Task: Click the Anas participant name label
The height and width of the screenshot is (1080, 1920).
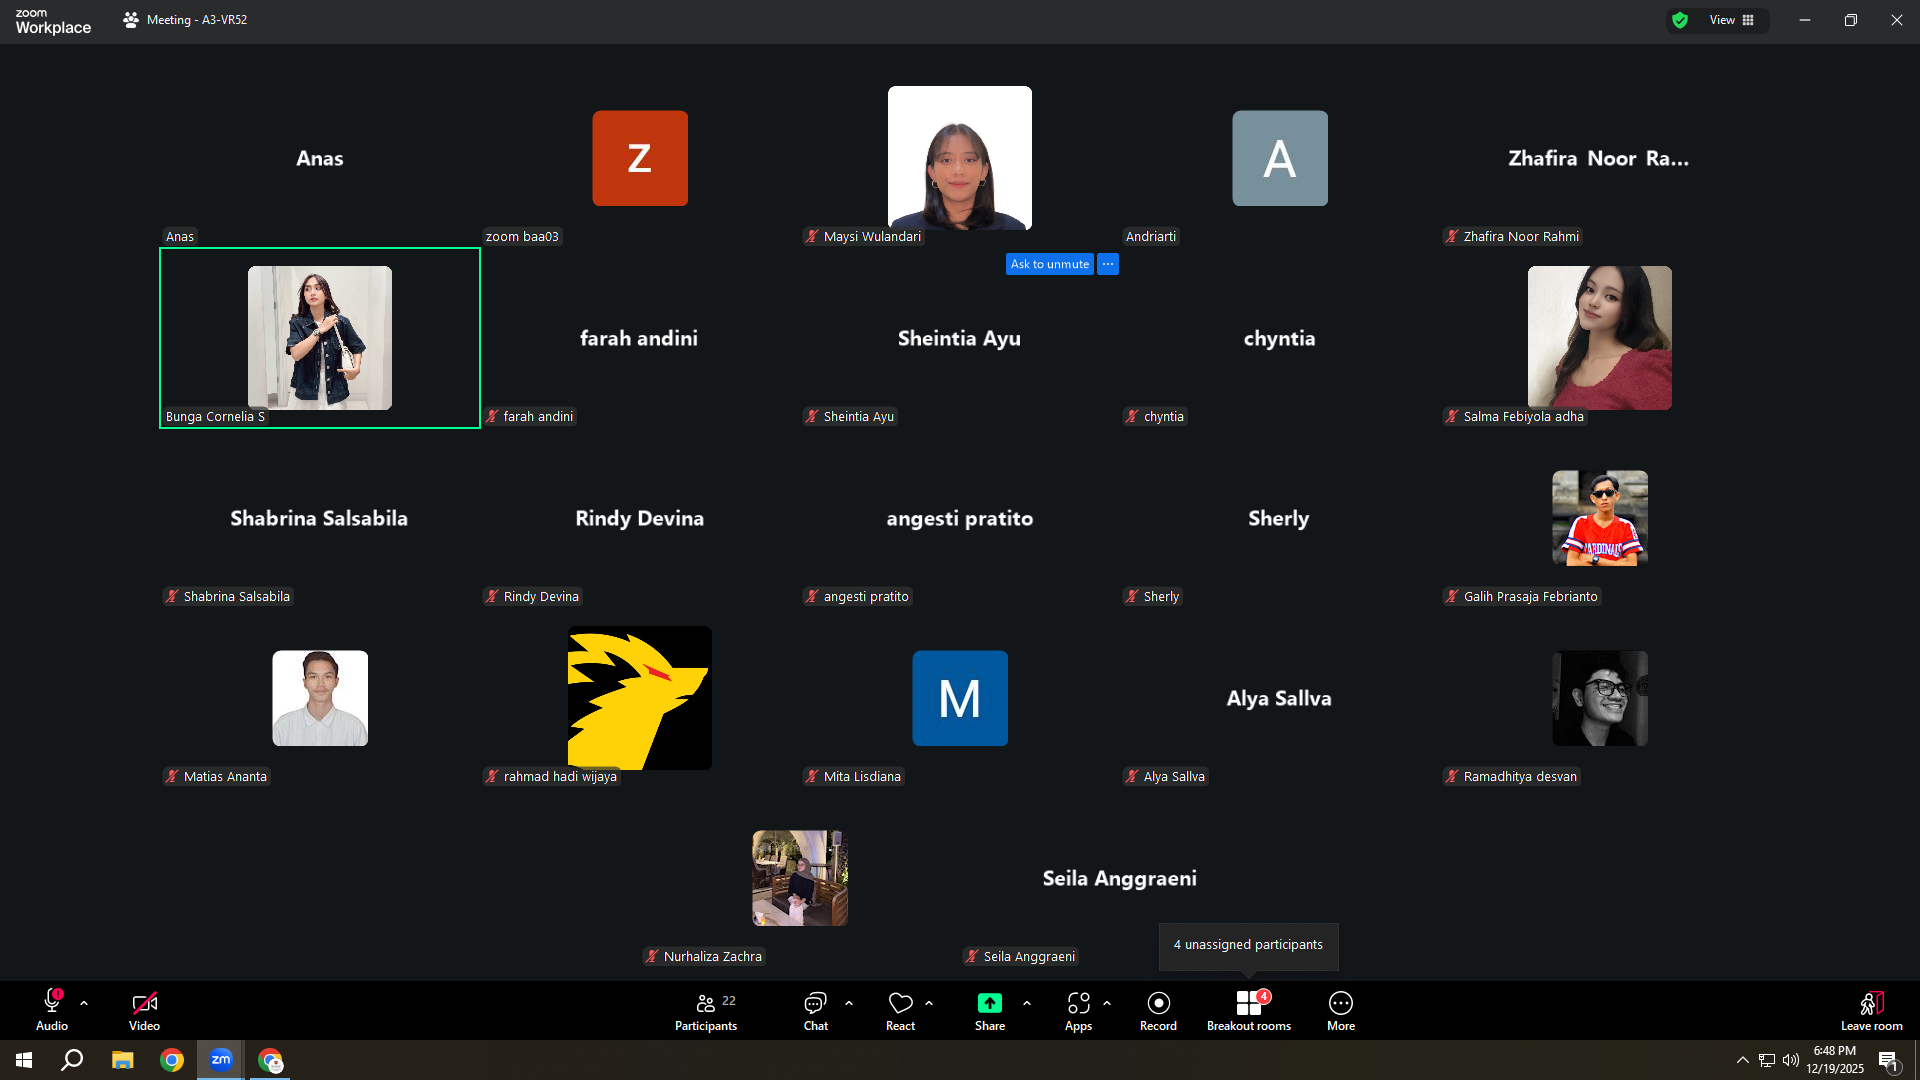Action: click(180, 237)
